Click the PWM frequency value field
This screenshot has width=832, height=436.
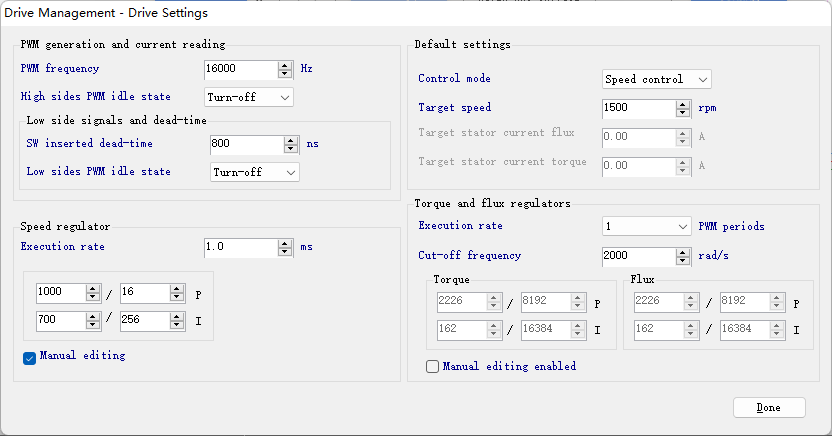coord(241,69)
